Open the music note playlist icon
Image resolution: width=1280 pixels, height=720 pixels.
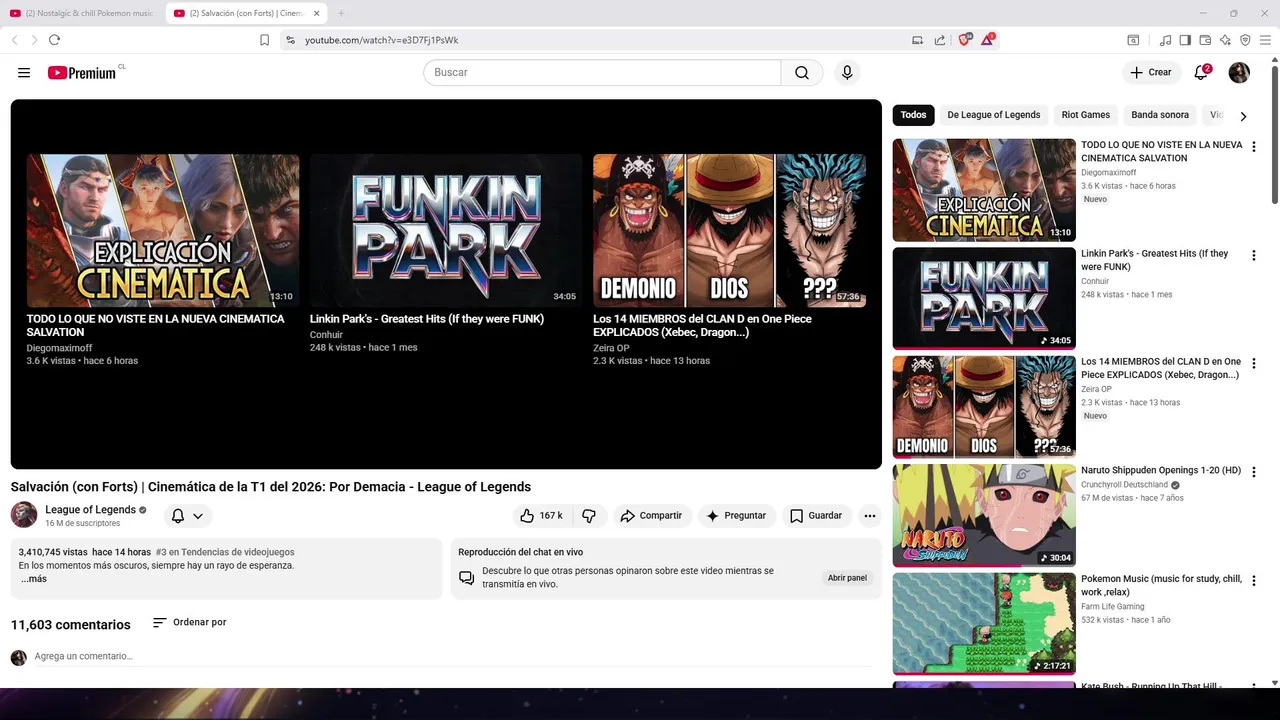point(1166,40)
